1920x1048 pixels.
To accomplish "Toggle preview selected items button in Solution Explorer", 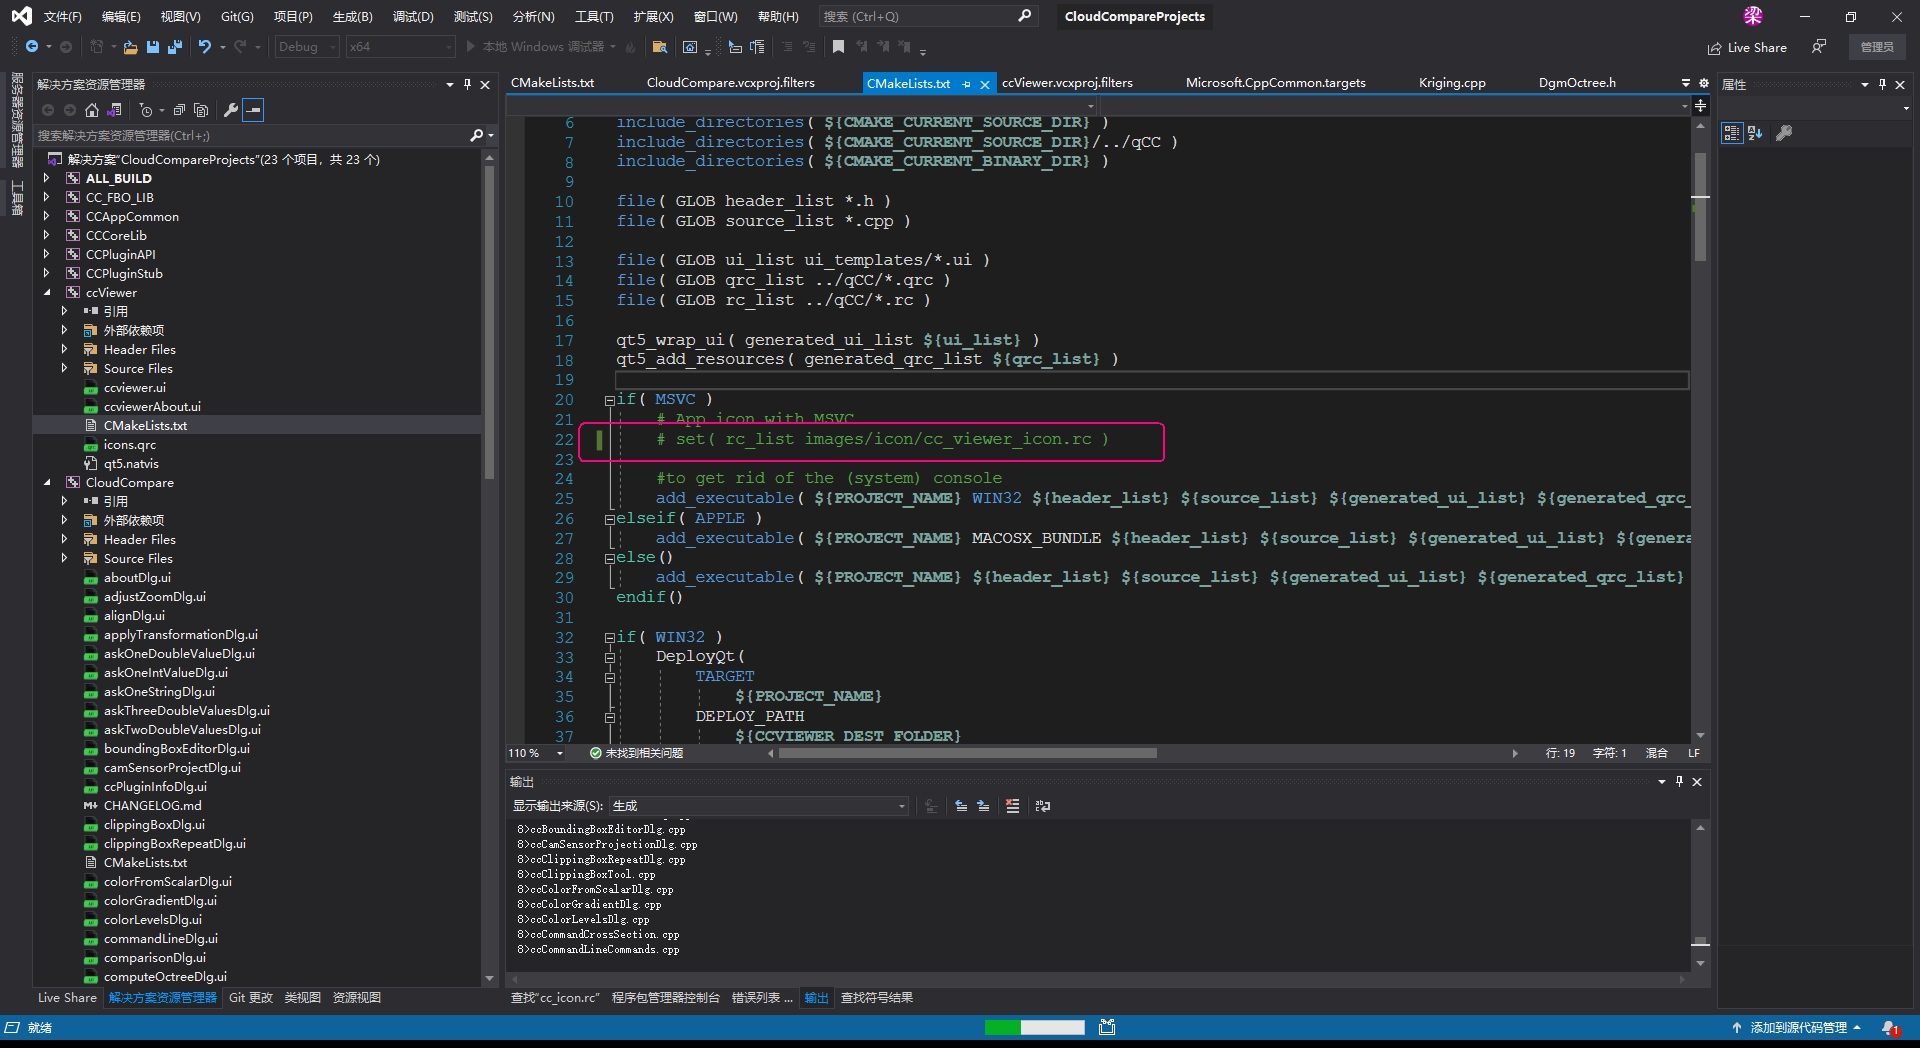I will tap(253, 110).
